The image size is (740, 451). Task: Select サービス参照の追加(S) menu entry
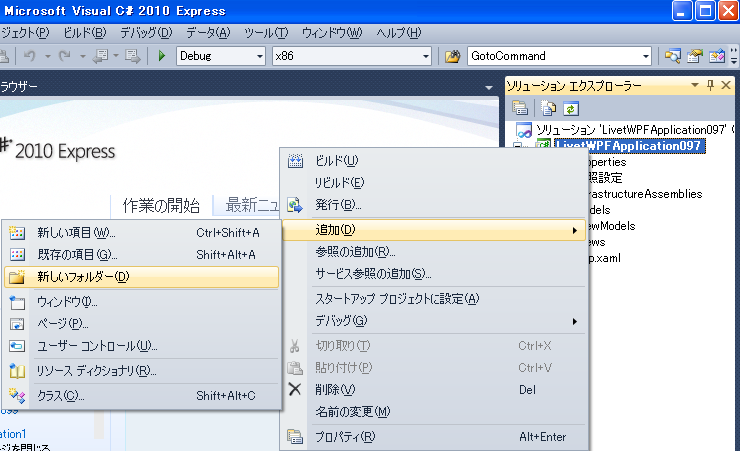pyautogui.click(x=434, y=274)
